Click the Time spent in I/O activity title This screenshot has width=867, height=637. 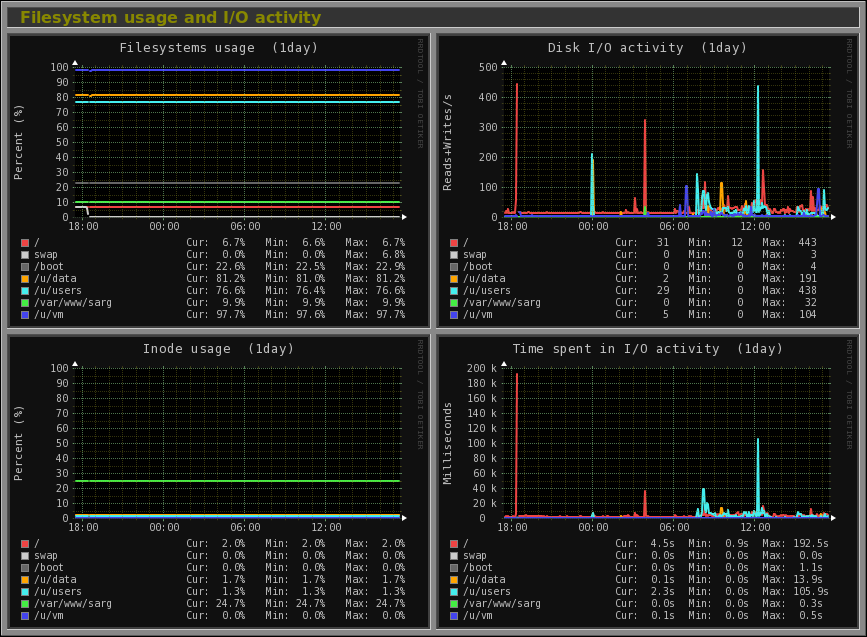[x=647, y=349]
